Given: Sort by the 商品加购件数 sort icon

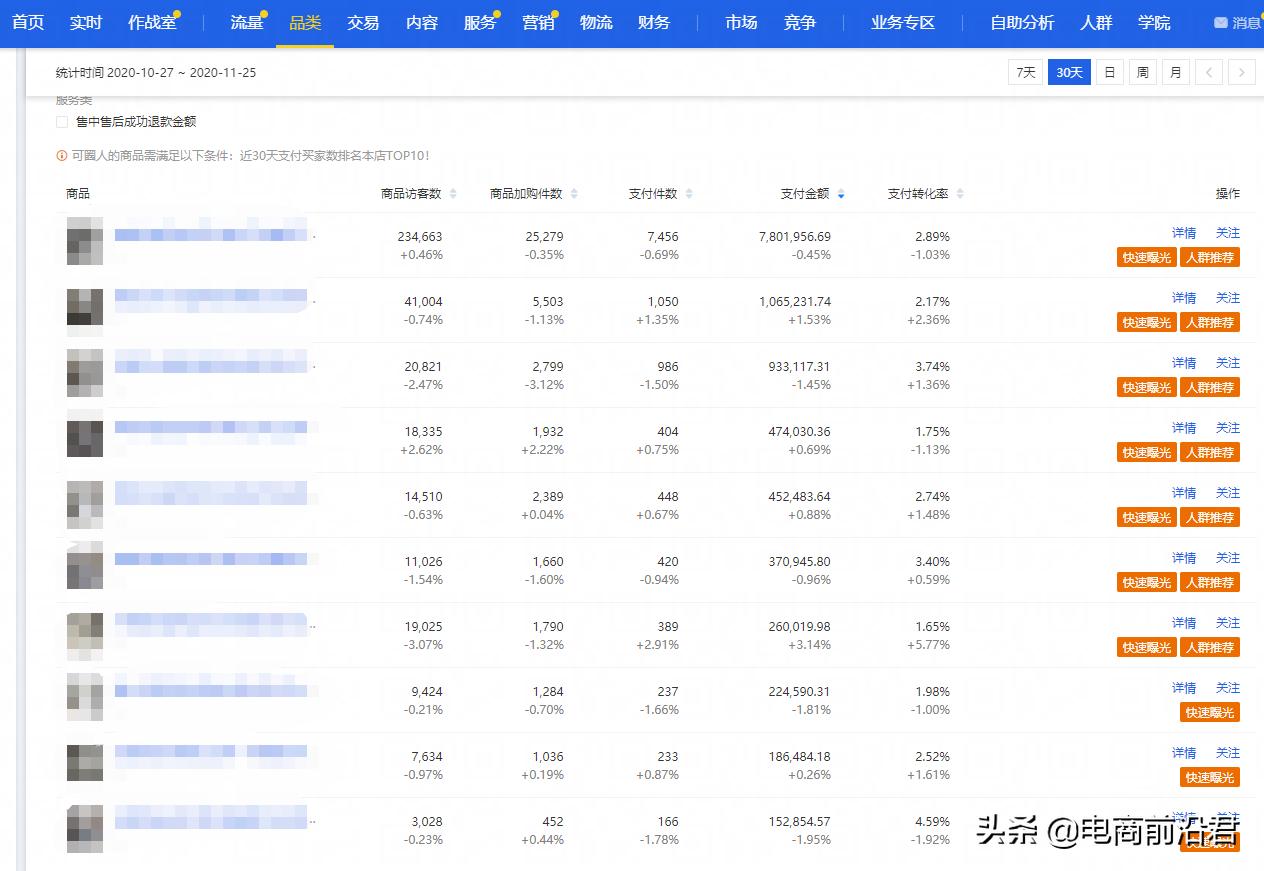Looking at the screenshot, I should [x=572, y=193].
